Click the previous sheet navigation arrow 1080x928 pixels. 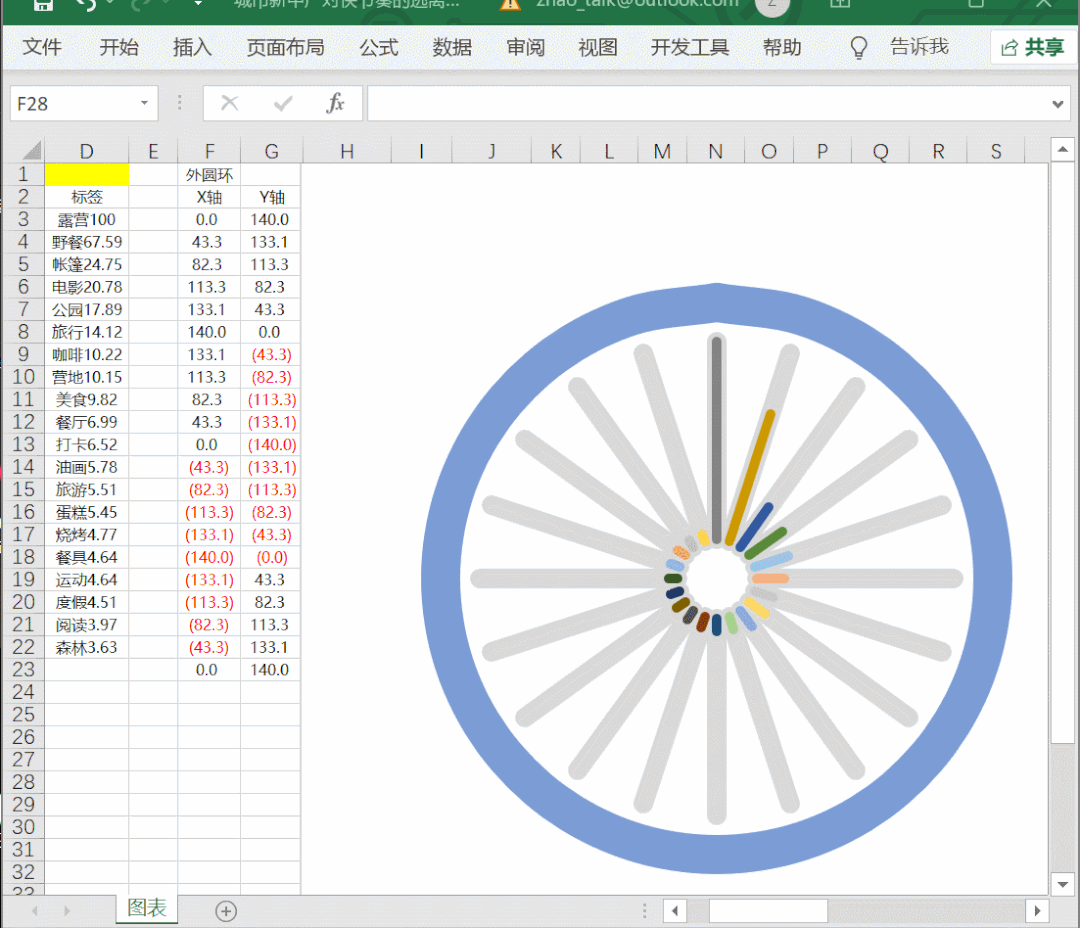(34, 911)
